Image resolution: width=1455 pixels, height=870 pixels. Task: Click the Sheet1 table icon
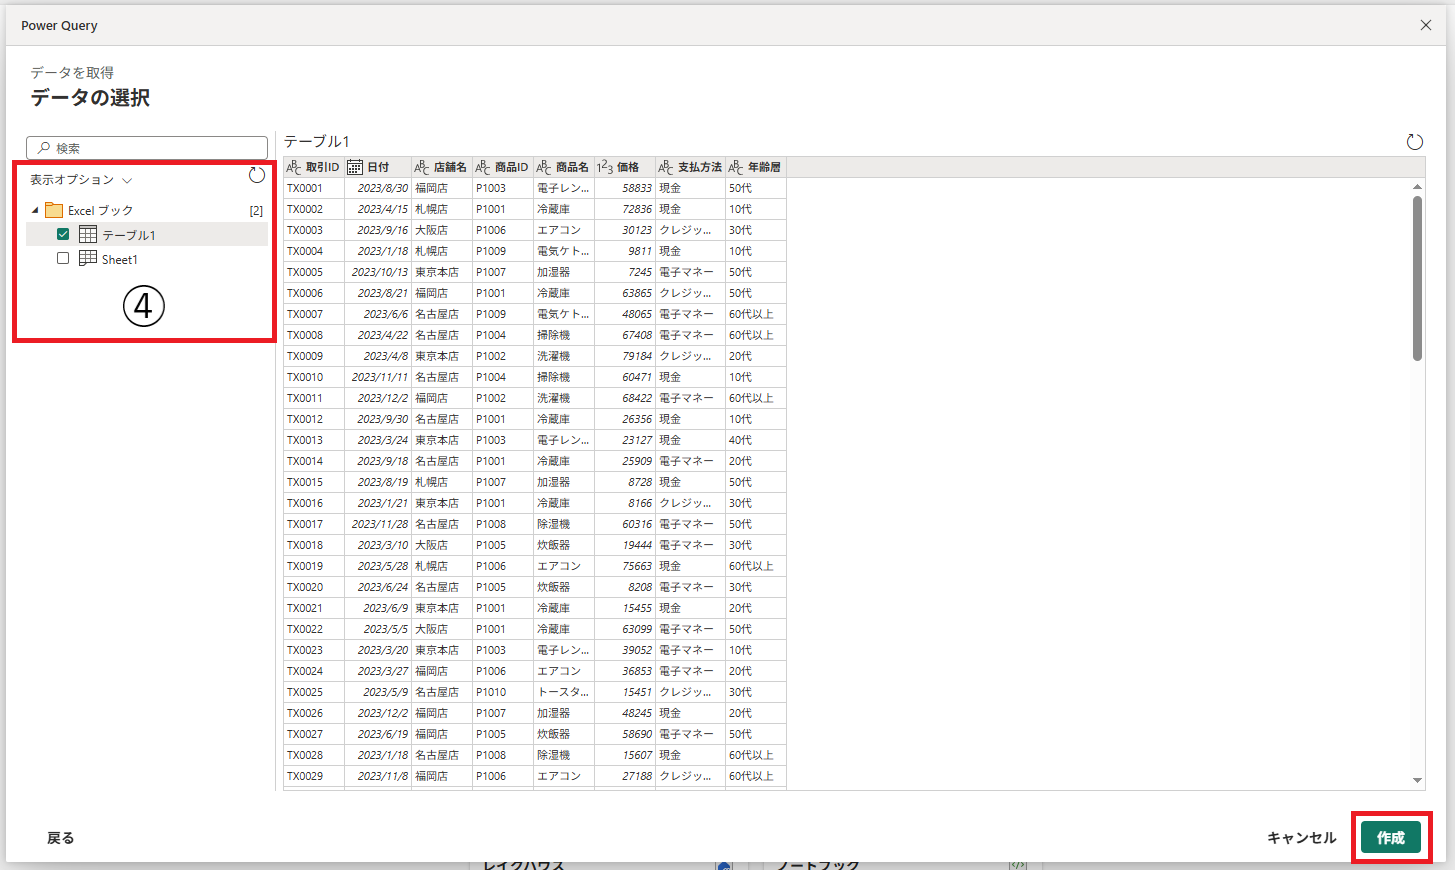88,259
